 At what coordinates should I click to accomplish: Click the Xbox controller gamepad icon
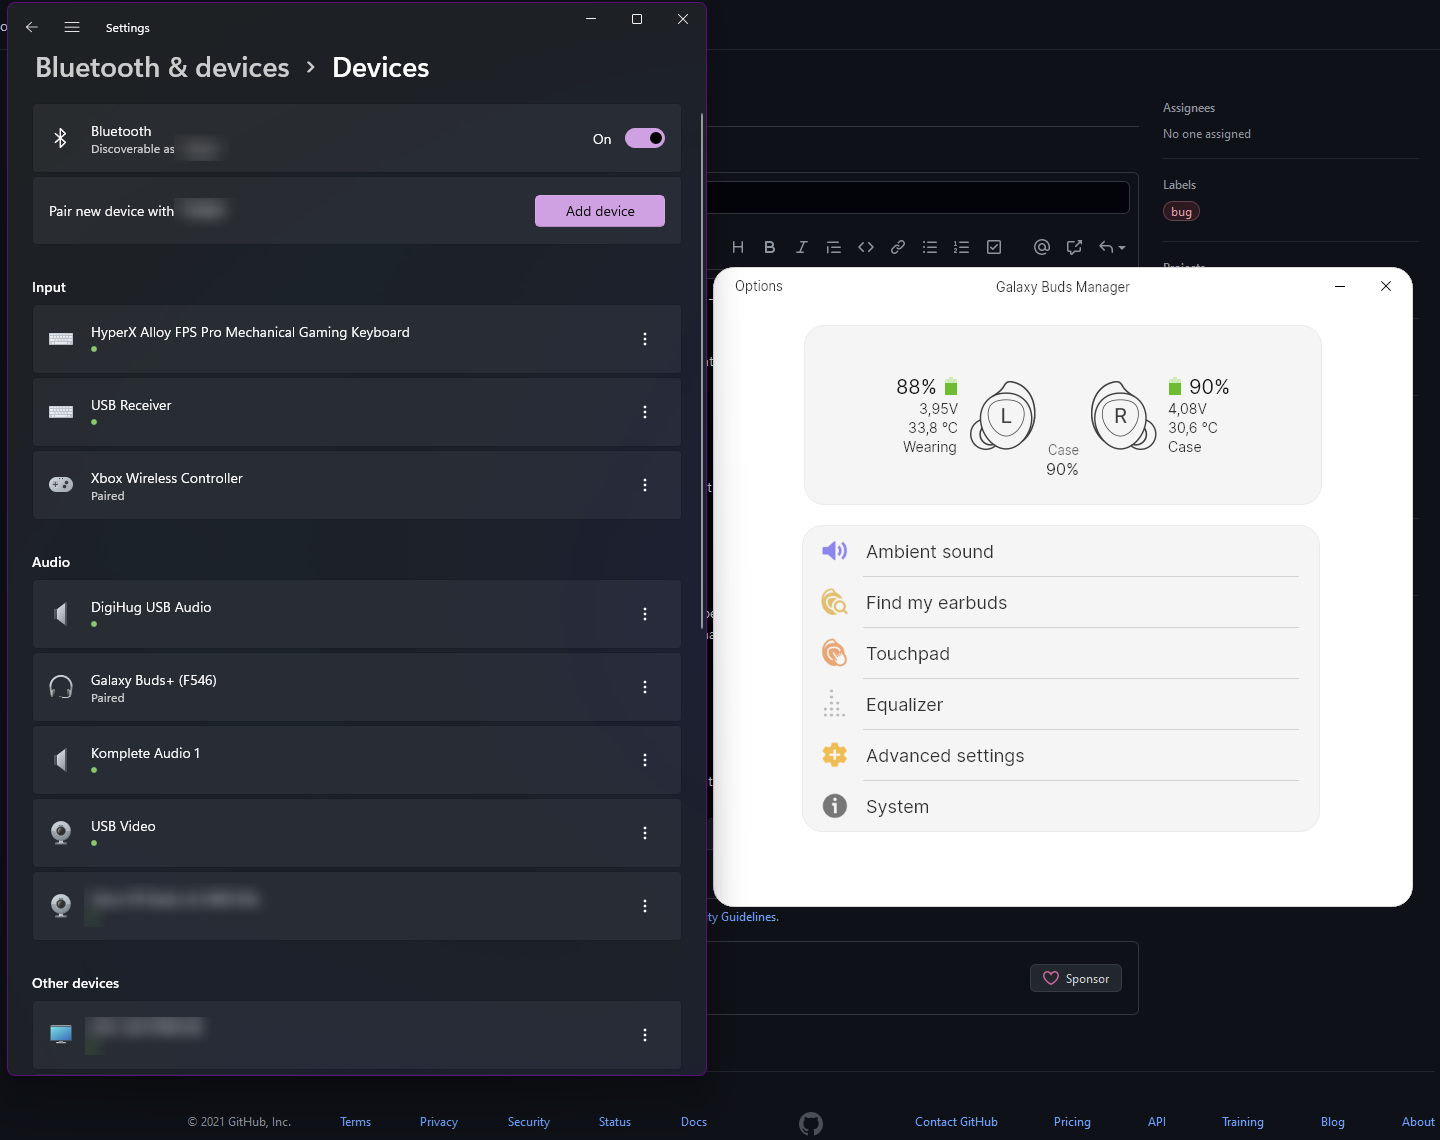point(61,484)
